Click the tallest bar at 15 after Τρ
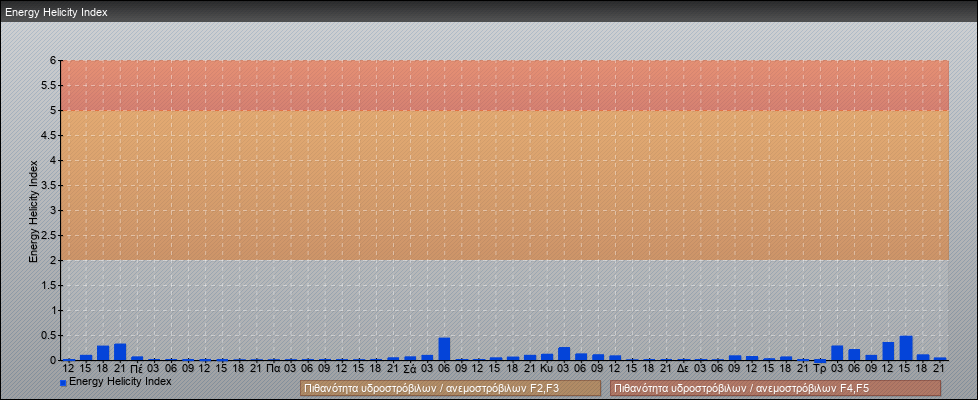The height and width of the screenshot is (400, 978). (906, 348)
